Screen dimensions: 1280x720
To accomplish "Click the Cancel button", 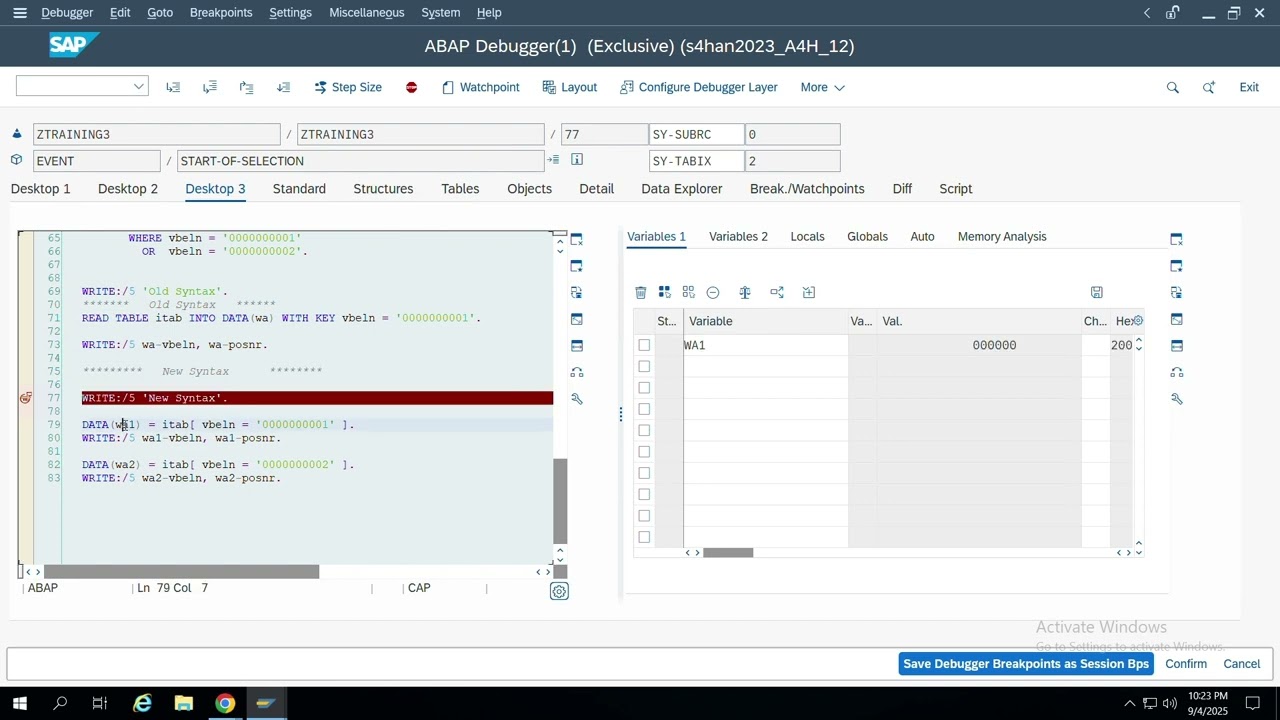I will 1242,664.
